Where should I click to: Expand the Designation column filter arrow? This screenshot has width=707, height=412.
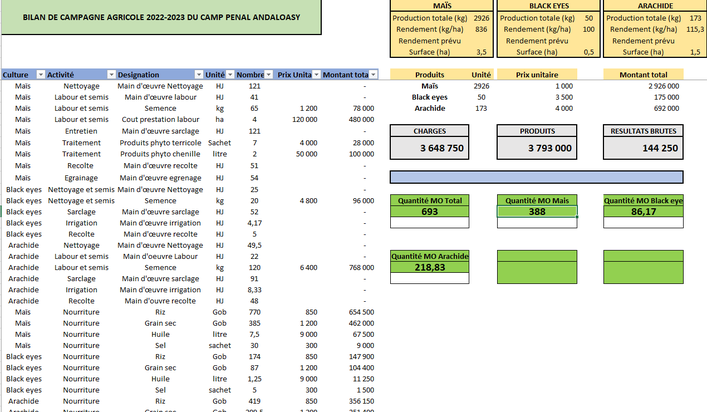197,75
